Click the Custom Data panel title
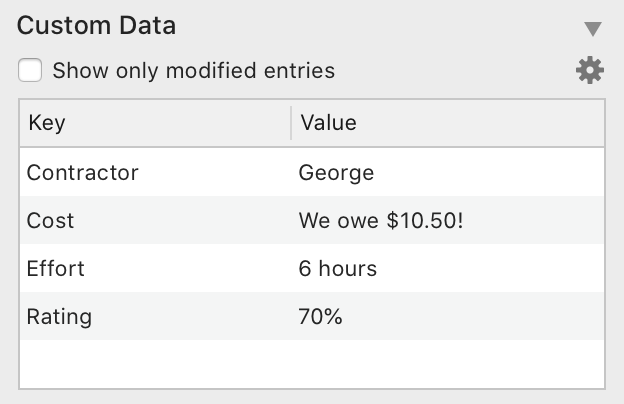The width and height of the screenshot is (624, 404). point(96,26)
